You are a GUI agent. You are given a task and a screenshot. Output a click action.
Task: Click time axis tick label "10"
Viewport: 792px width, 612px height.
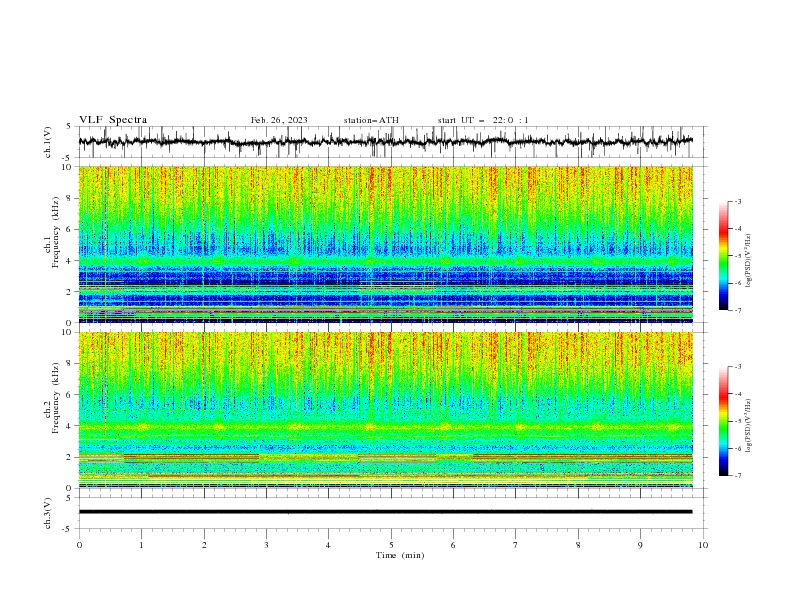[703, 545]
